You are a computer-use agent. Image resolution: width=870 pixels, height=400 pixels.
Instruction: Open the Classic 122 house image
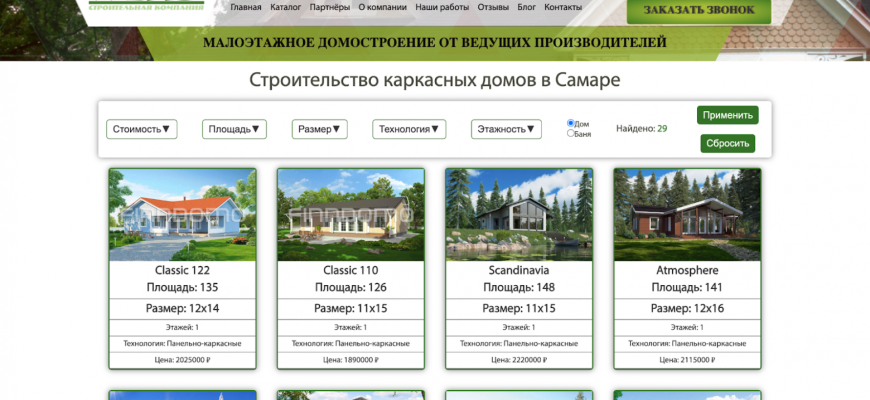[182, 215]
